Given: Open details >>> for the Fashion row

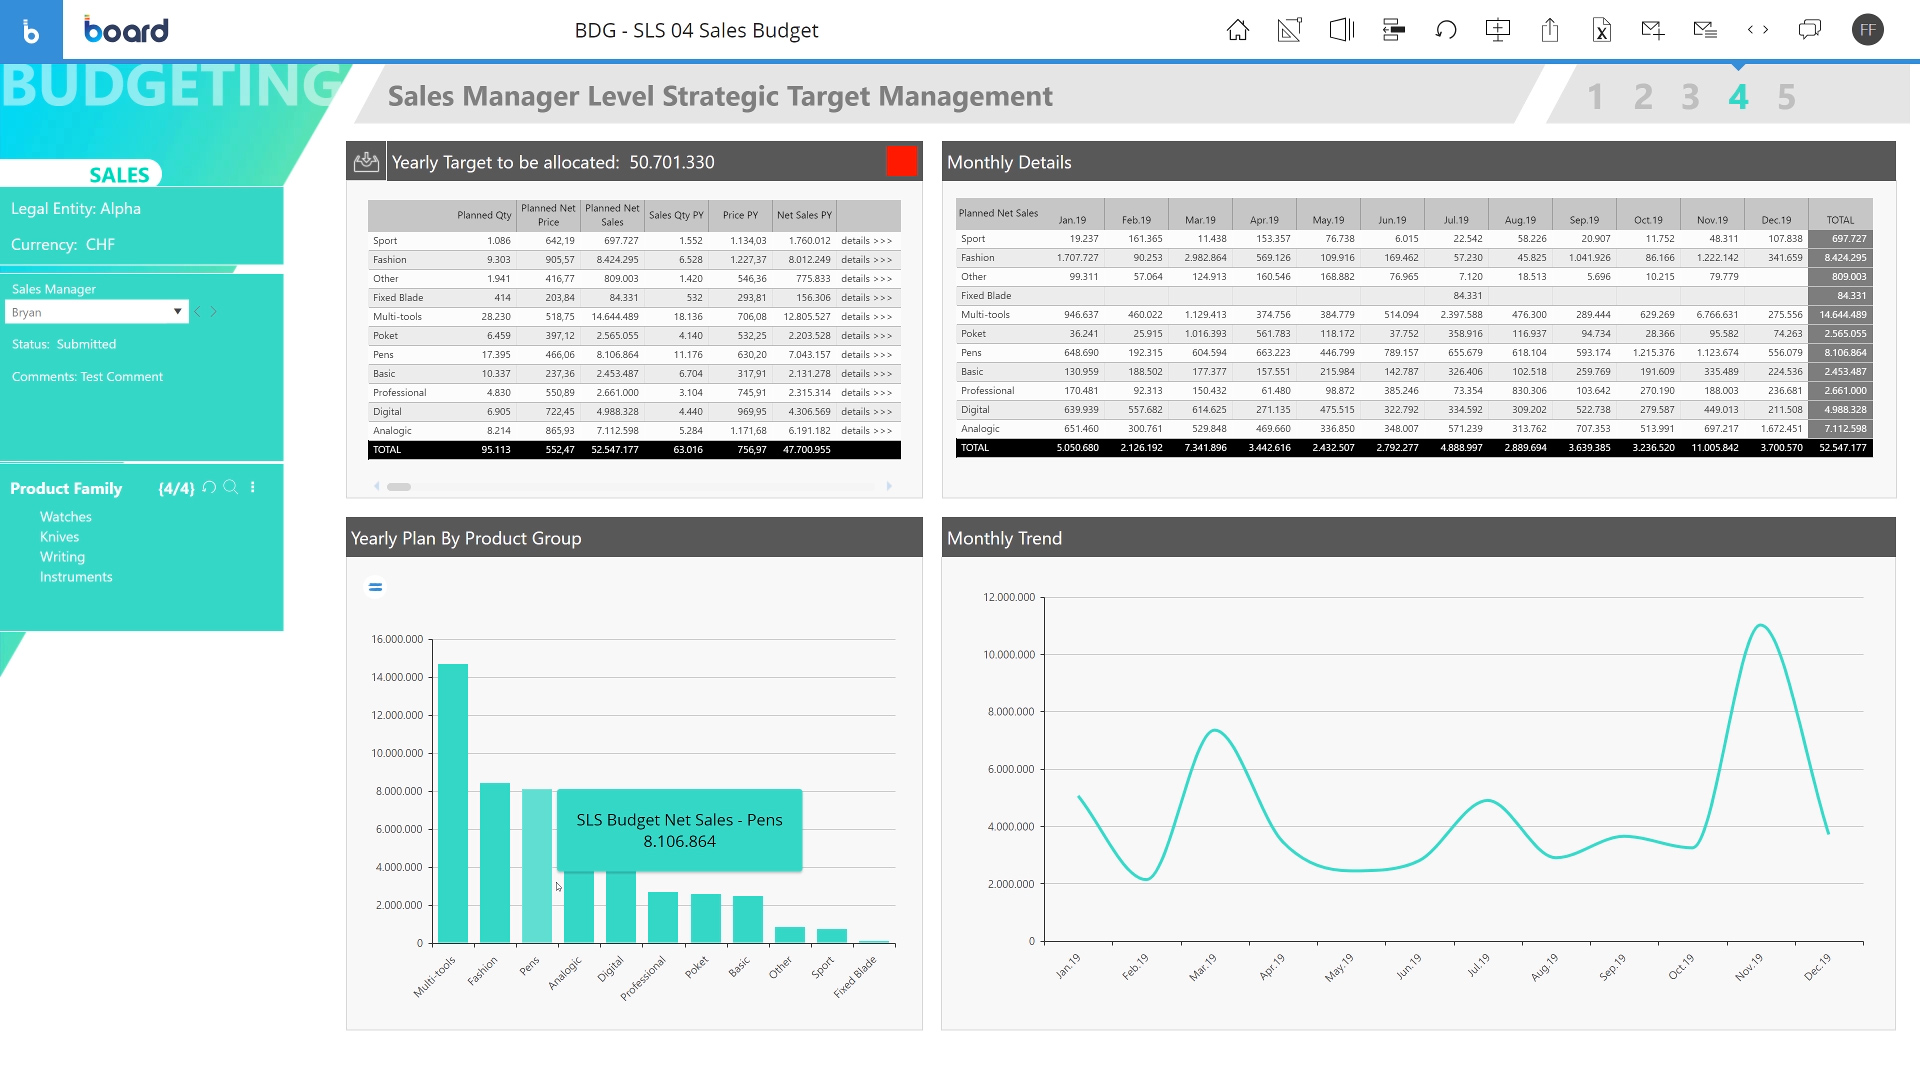Looking at the screenshot, I should 866,260.
